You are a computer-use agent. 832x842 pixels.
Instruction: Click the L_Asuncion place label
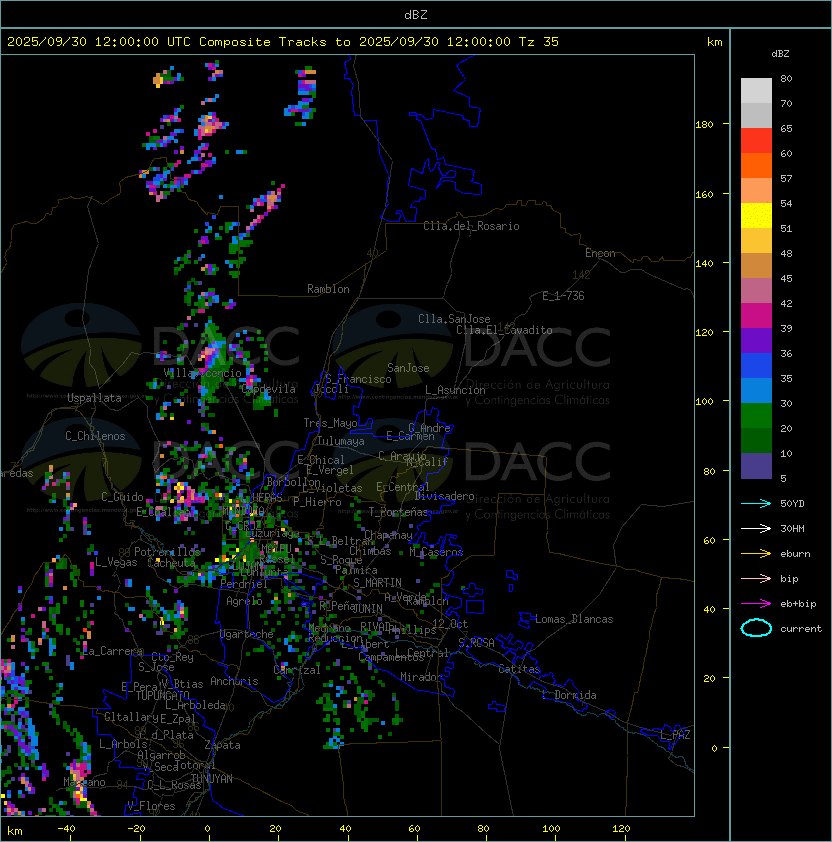(x=455, y=390)
